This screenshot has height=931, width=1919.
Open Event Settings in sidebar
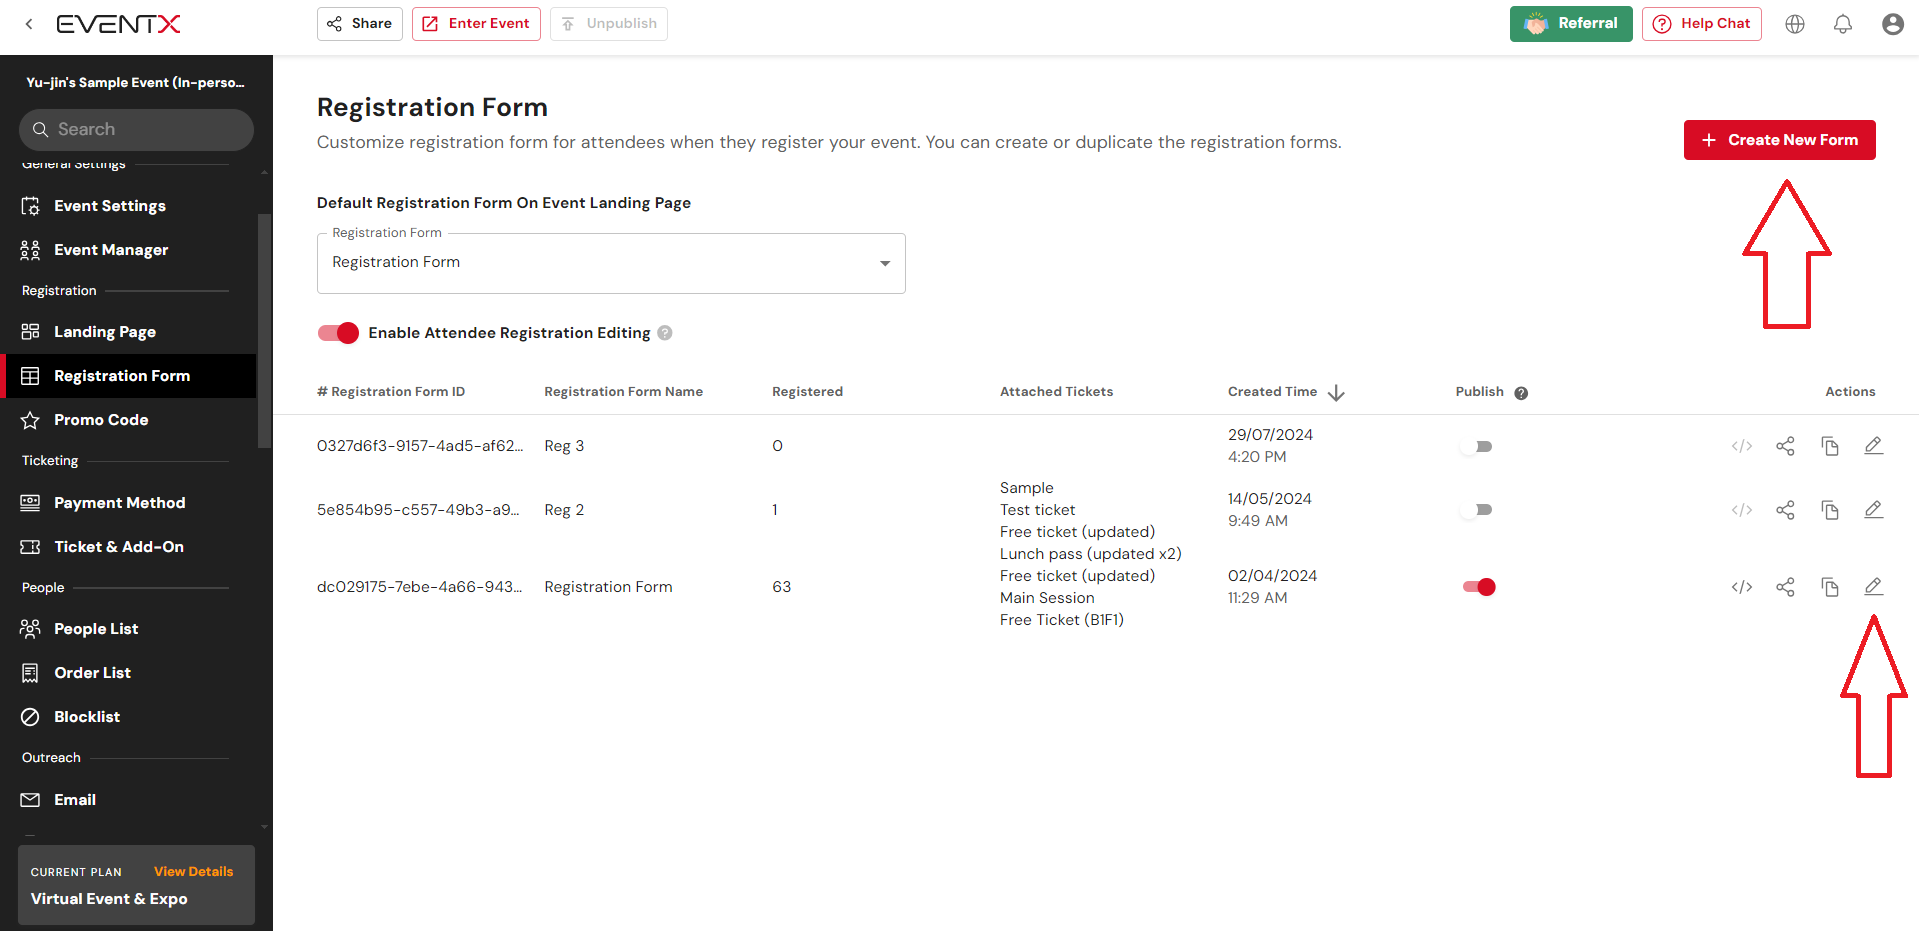[130, 206]
